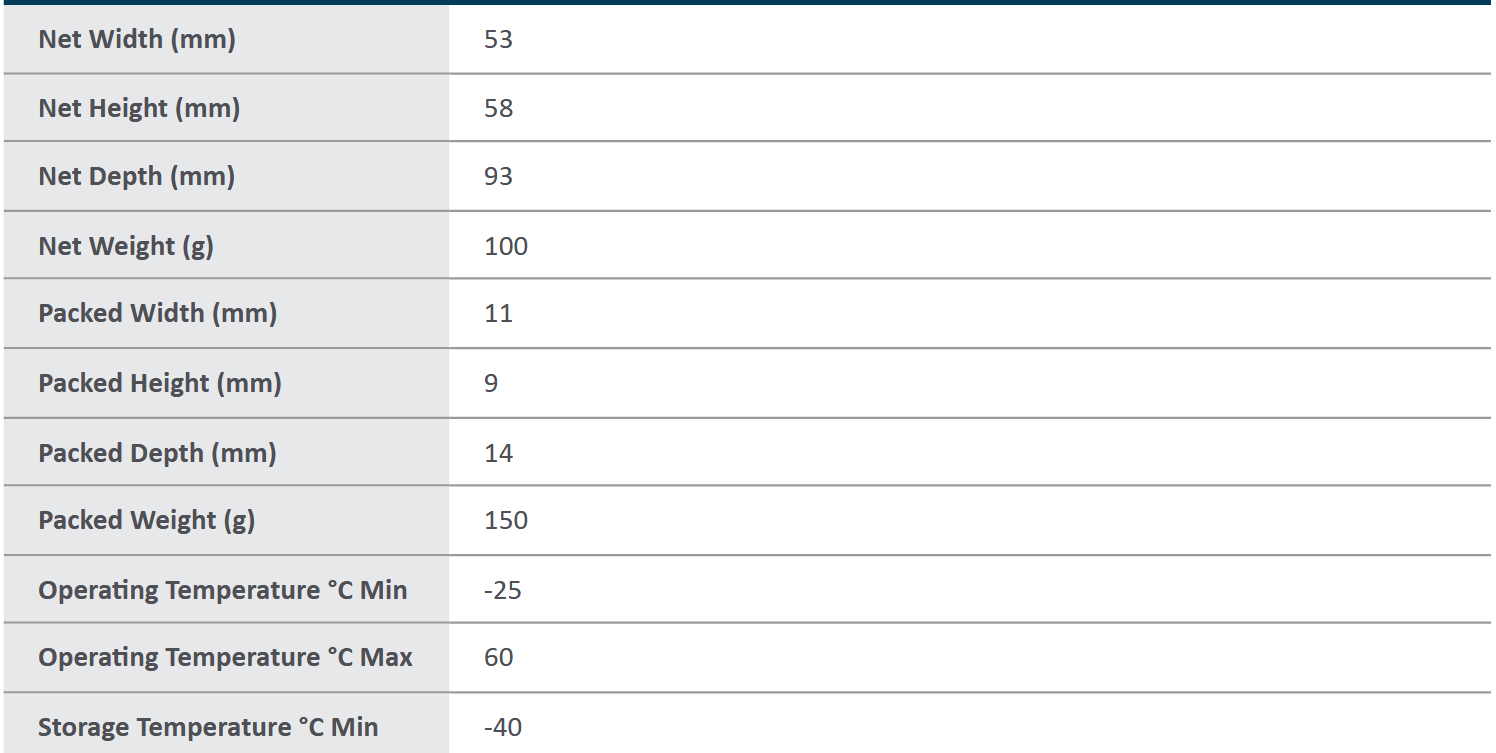
Task: Click the Net Width (mm) label
Action: 137,39
